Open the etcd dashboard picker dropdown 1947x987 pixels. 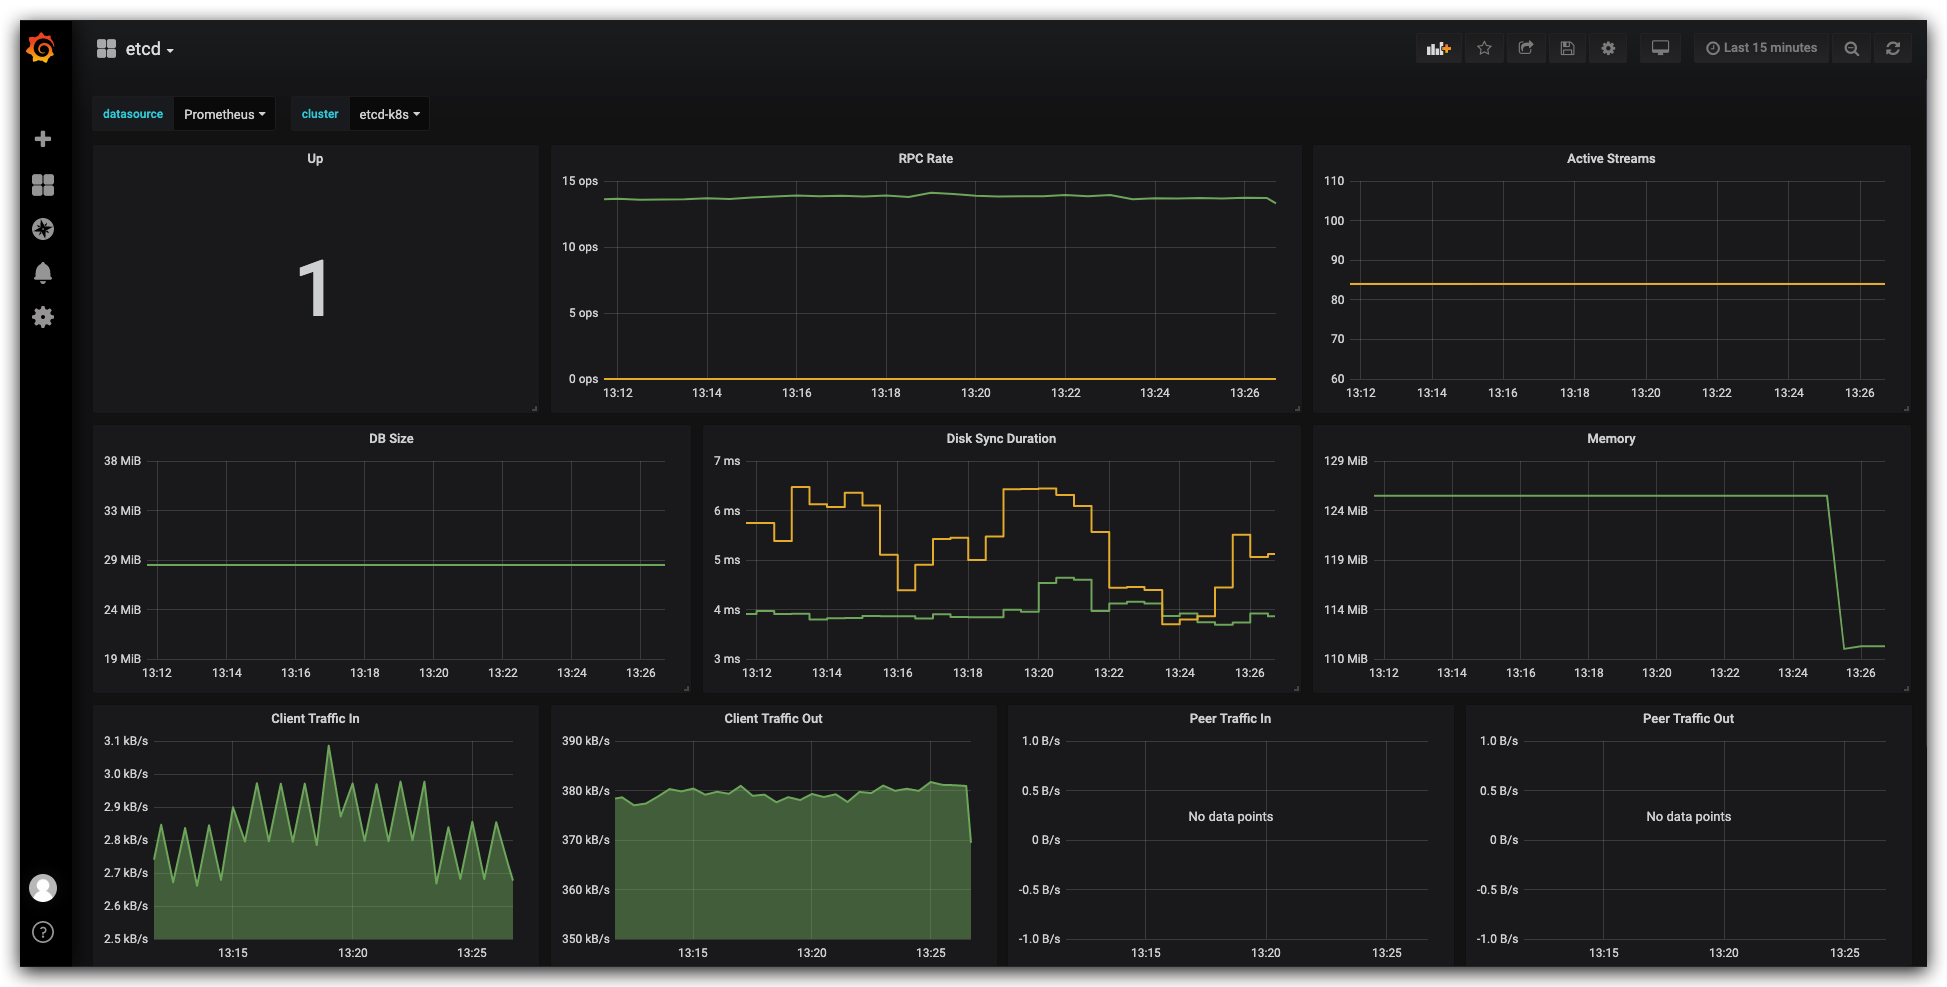[x=135, y=49]
